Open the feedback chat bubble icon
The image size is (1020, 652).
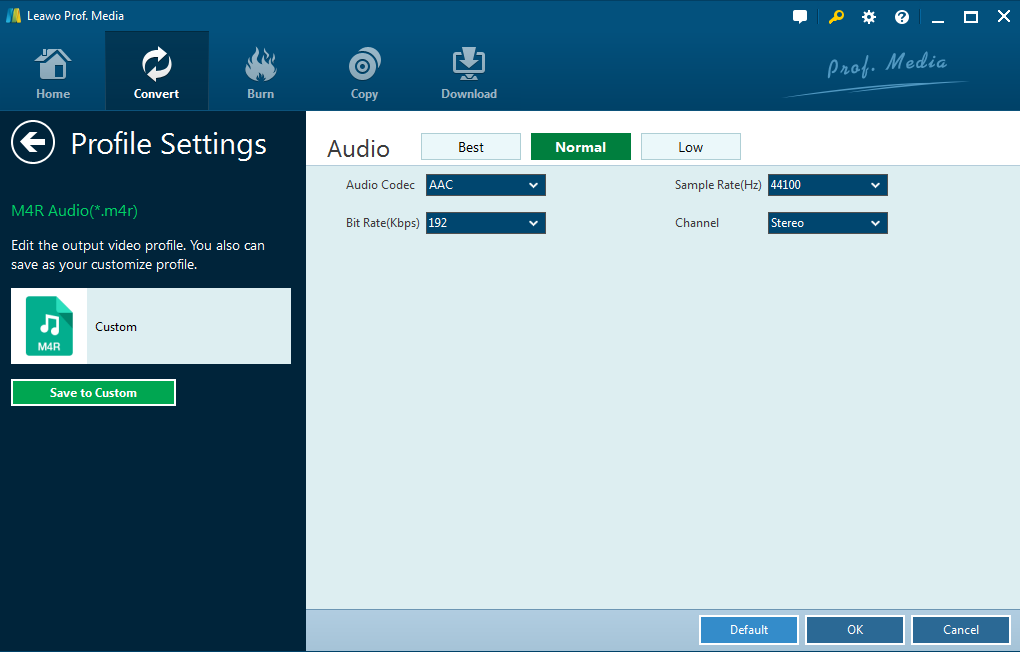pos(800,17)
